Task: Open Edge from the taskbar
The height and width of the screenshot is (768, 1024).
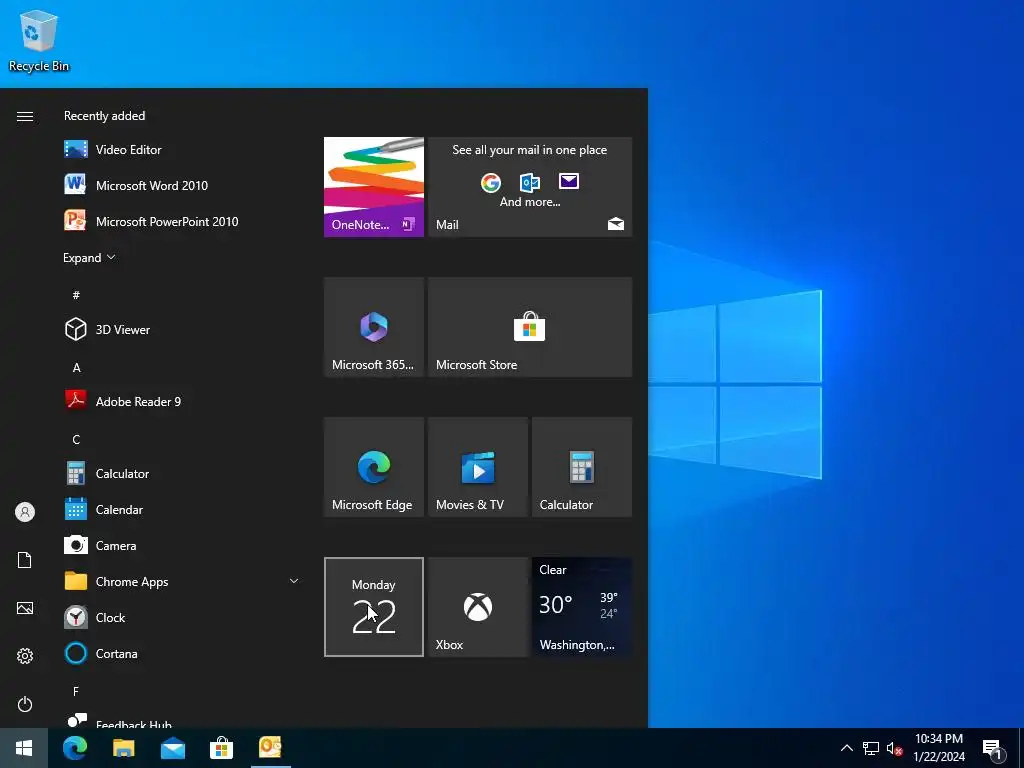Action: [x=75, y=748]
